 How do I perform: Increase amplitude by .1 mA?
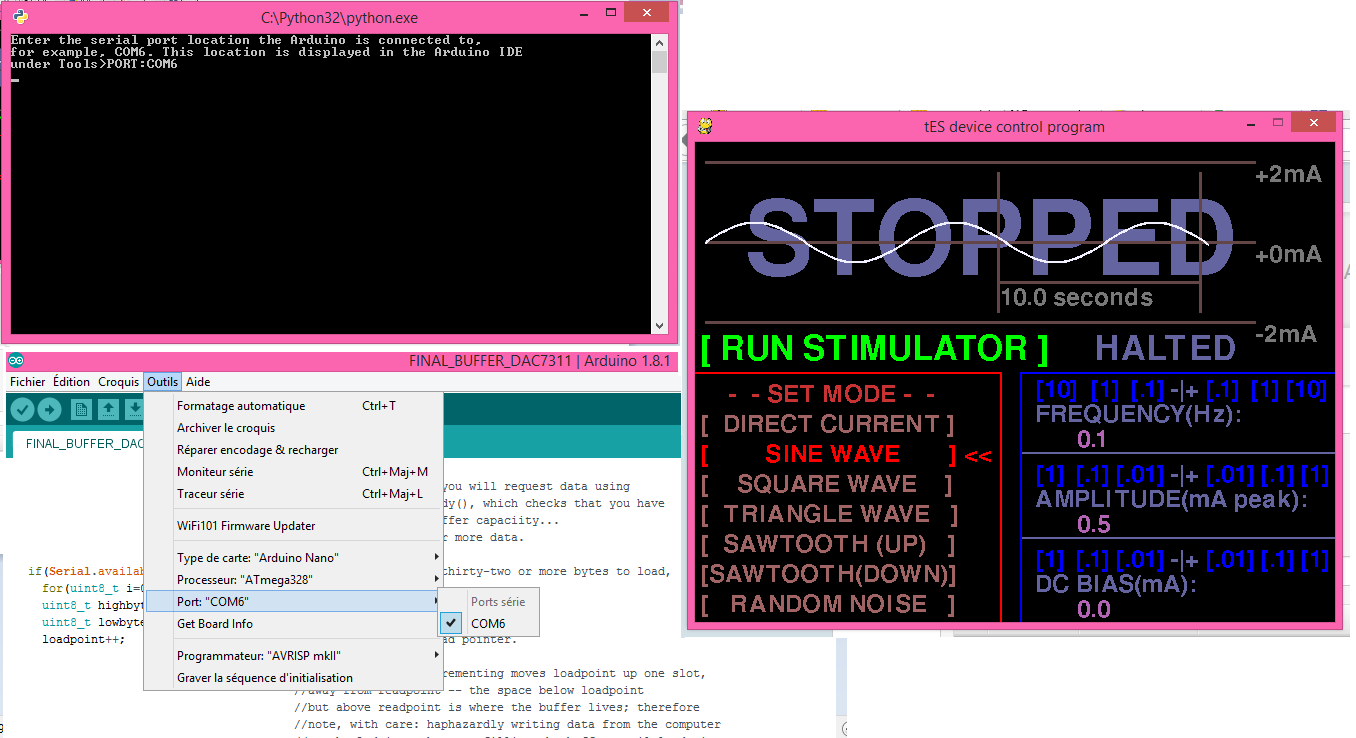pyautogui.click(x=1276, y=474)
